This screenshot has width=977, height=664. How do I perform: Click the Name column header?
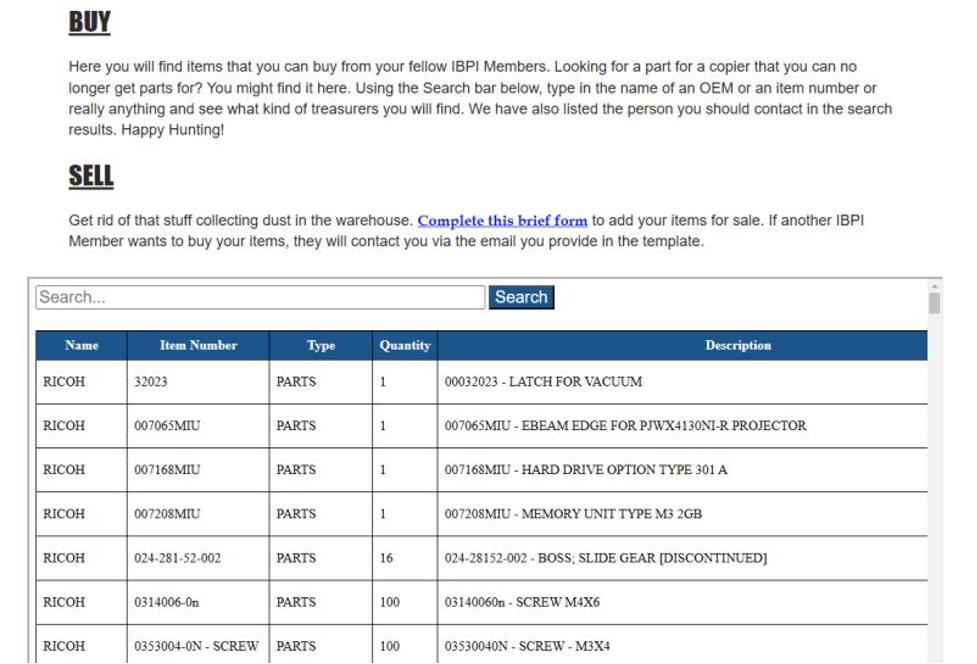pyautogui.click(x=82, y=345)
